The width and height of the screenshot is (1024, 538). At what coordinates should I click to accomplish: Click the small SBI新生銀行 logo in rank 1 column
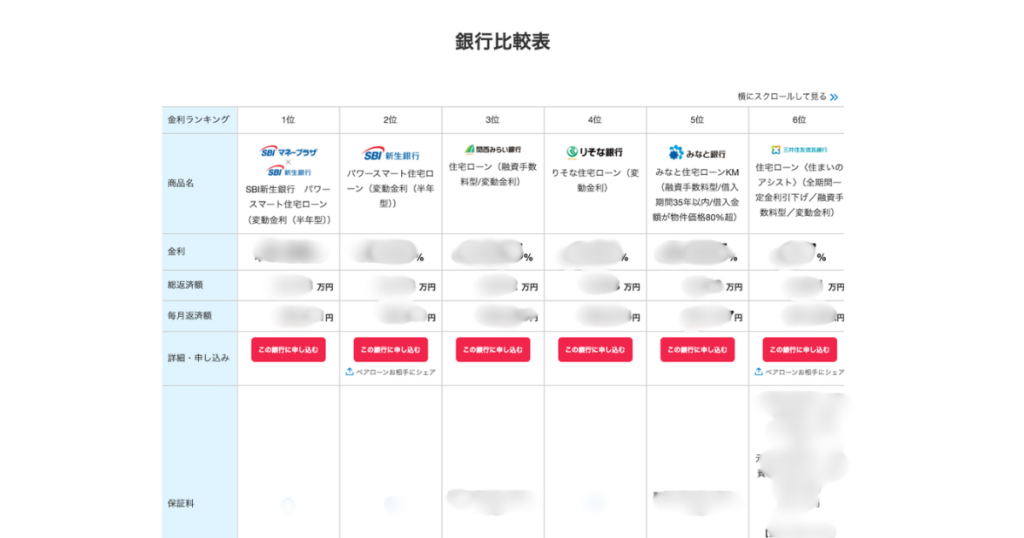[289, 172]
